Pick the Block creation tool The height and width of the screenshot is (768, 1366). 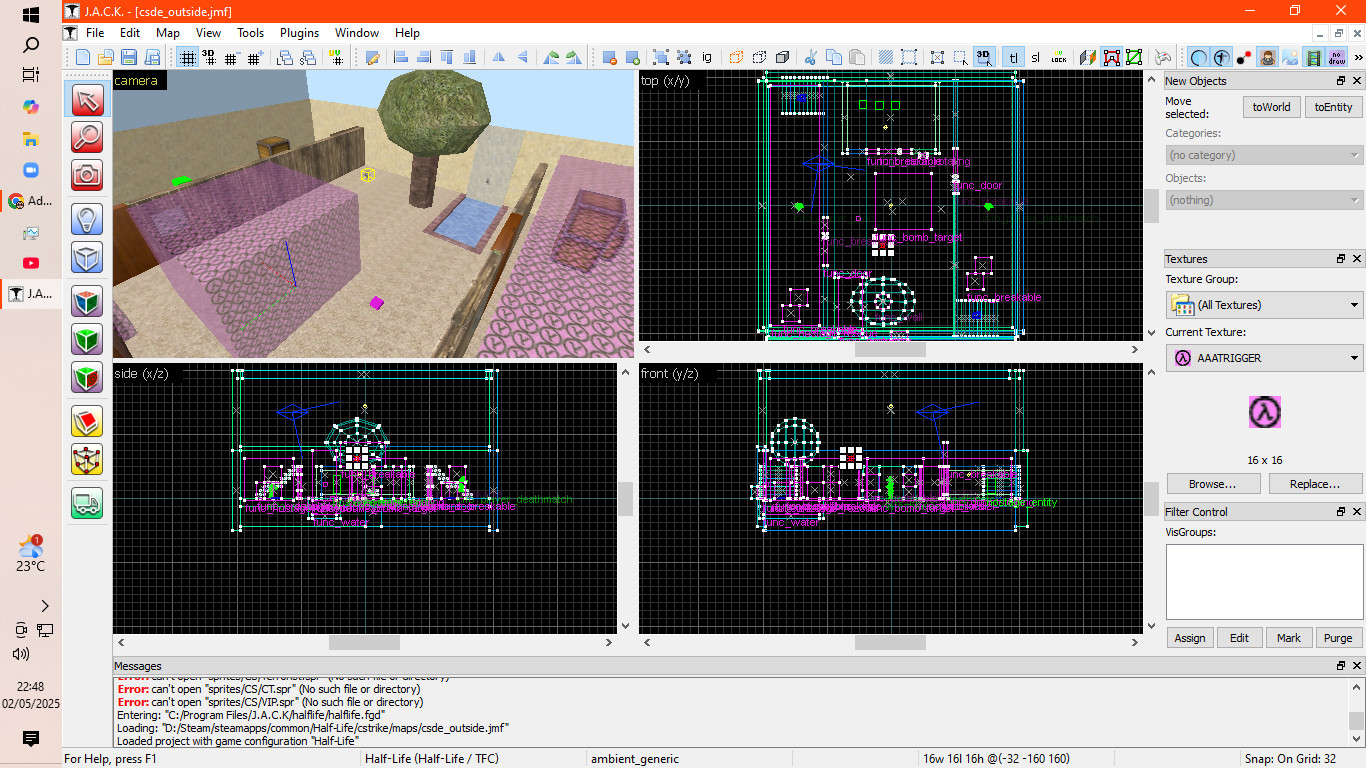[x=87, y=257]
